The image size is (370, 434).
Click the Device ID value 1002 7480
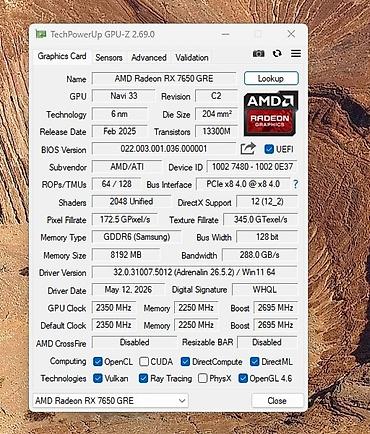point(252,167)
